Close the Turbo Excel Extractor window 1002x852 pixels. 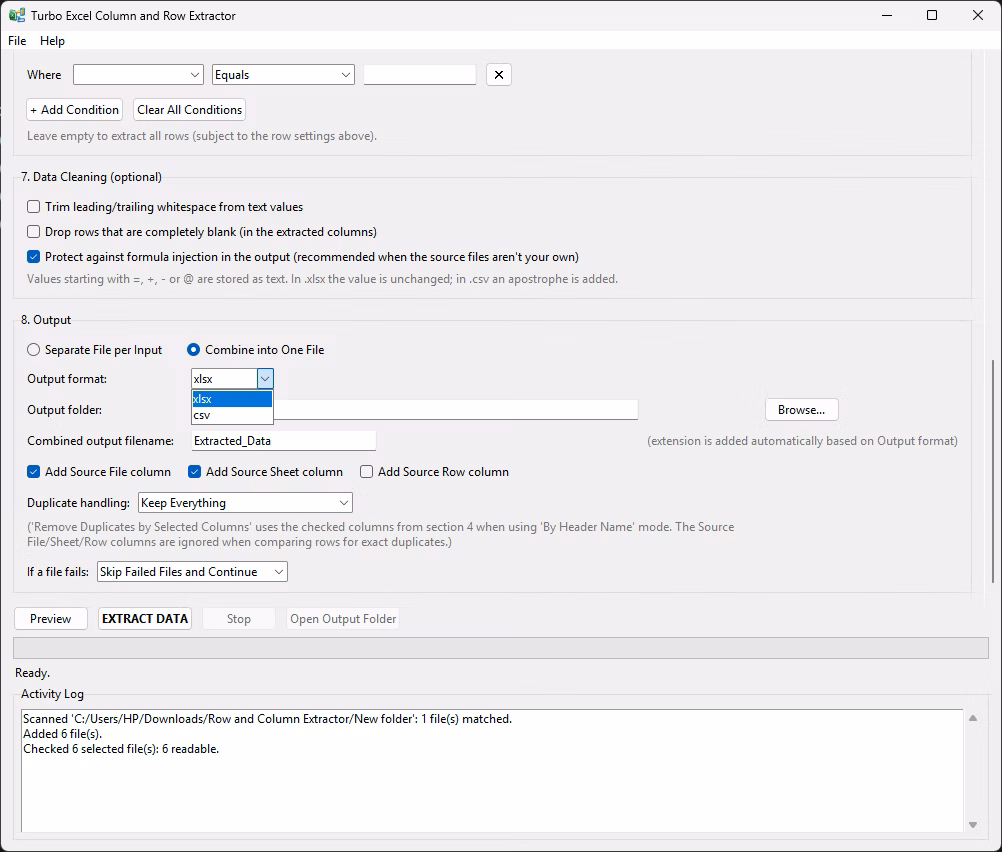point(978,15)
